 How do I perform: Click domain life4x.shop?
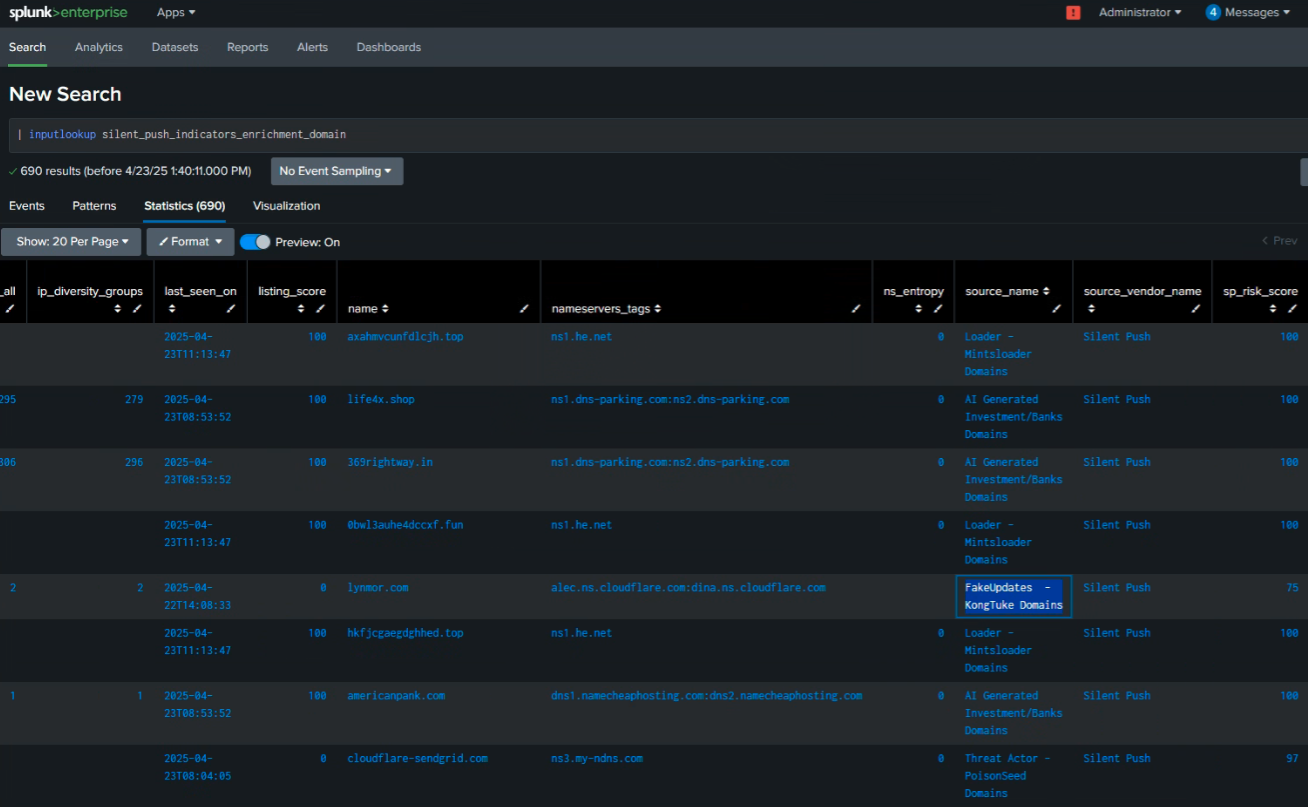381,400
